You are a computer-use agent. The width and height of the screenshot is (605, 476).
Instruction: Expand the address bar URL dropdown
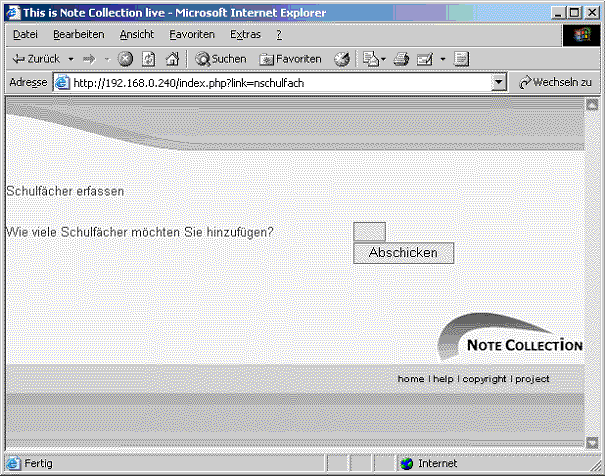pos(500,83)
